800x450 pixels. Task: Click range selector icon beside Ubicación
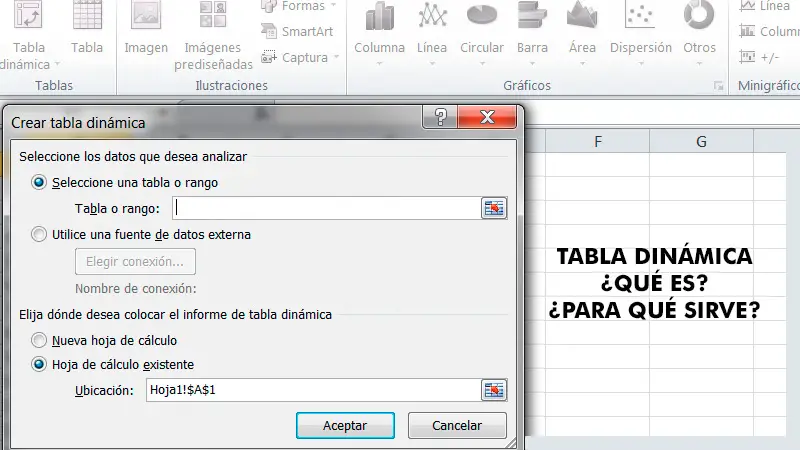tap(494, 390)
